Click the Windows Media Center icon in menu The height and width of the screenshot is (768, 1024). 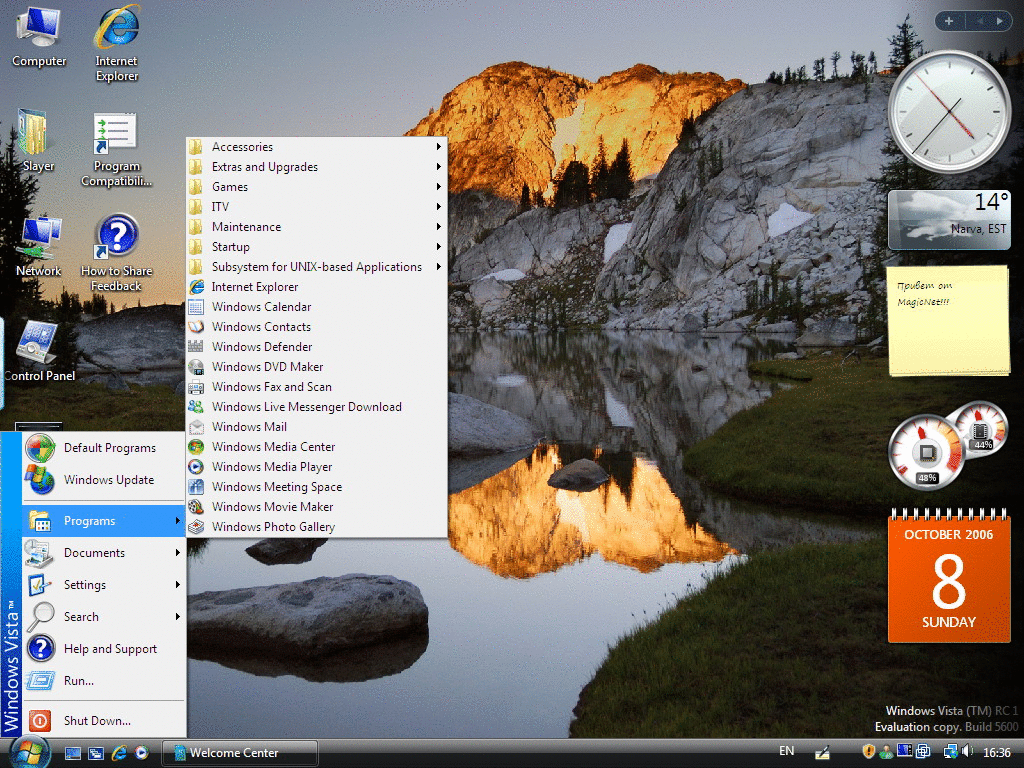tap(195, 447)
